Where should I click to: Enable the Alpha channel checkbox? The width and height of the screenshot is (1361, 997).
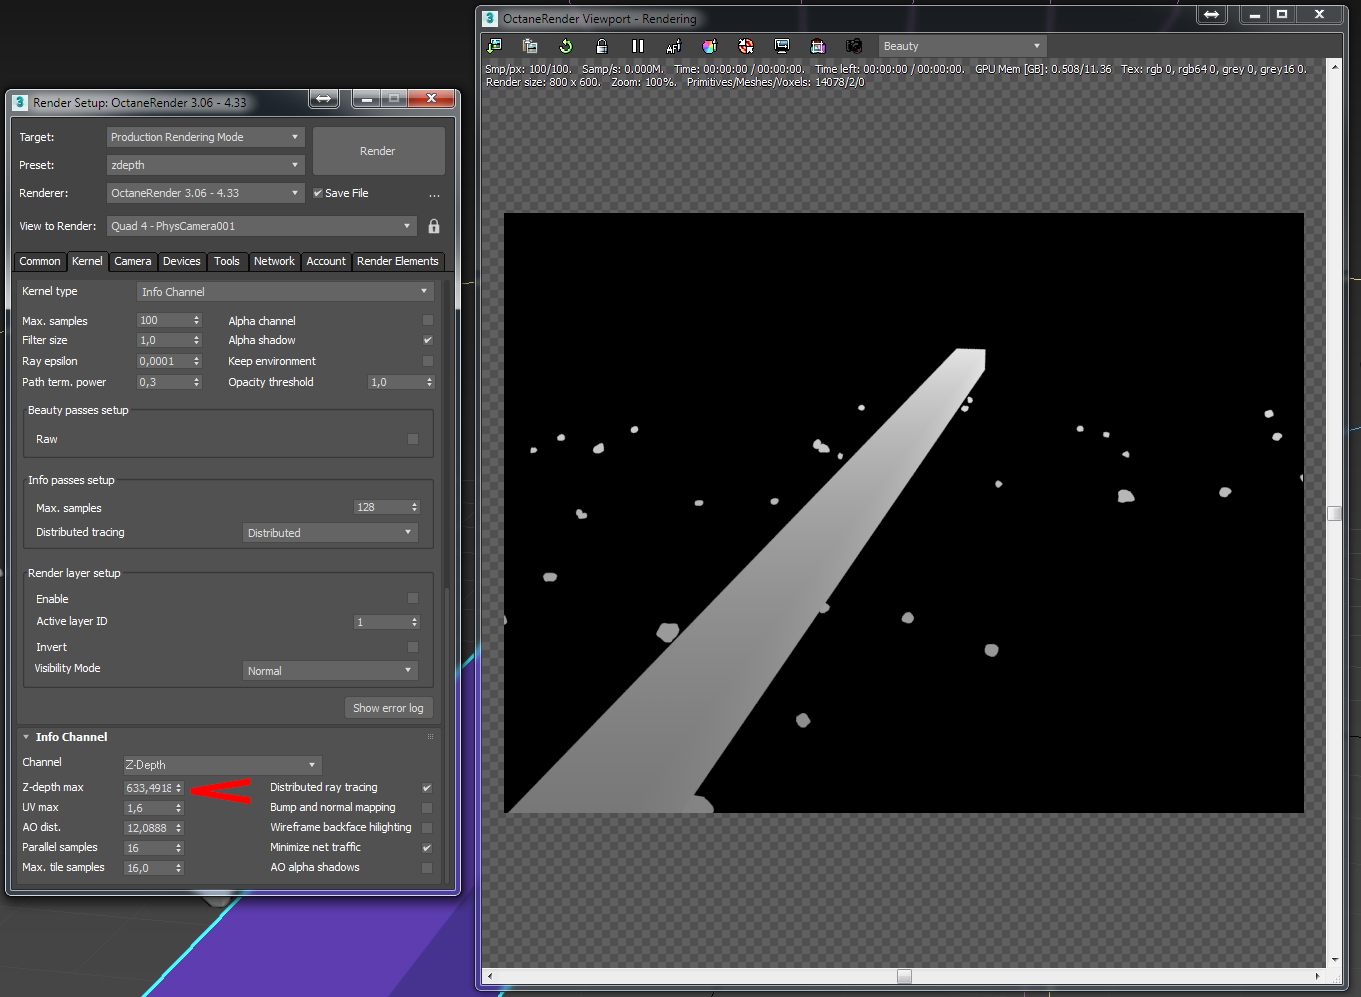428,320
